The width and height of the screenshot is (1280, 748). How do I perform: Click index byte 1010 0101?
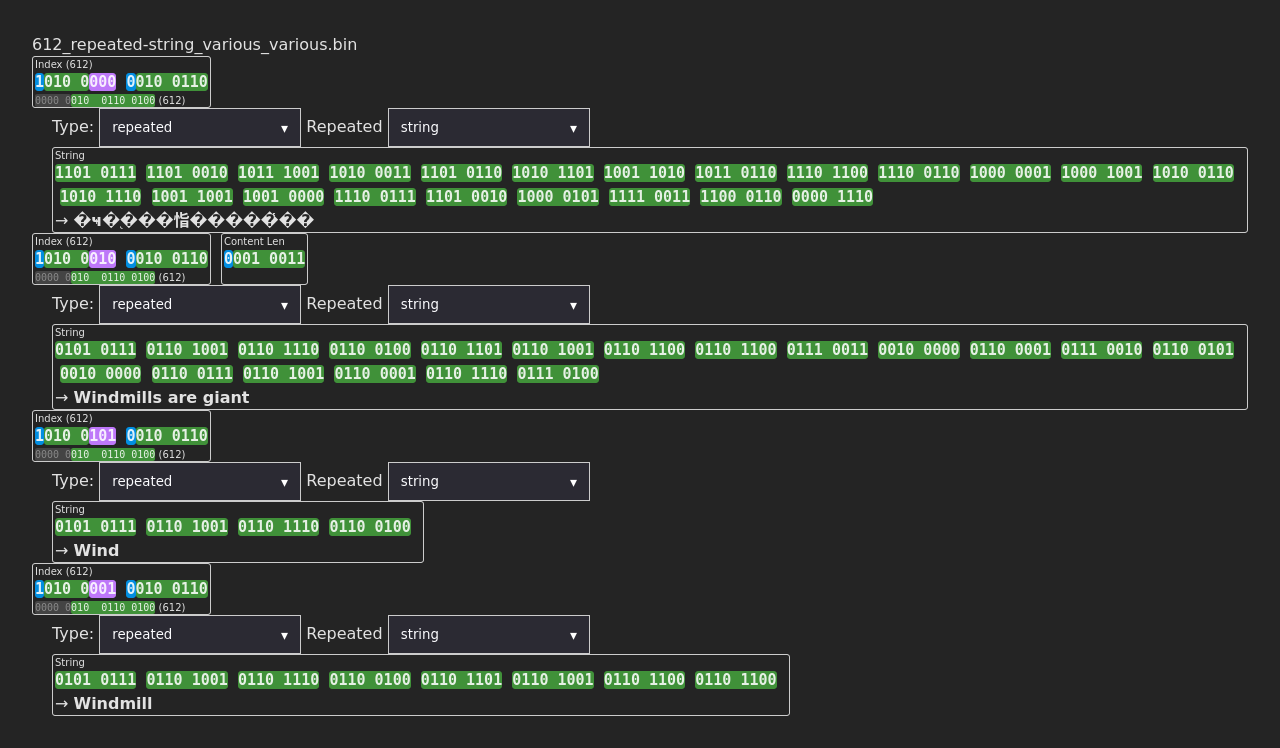click(75, 436)
